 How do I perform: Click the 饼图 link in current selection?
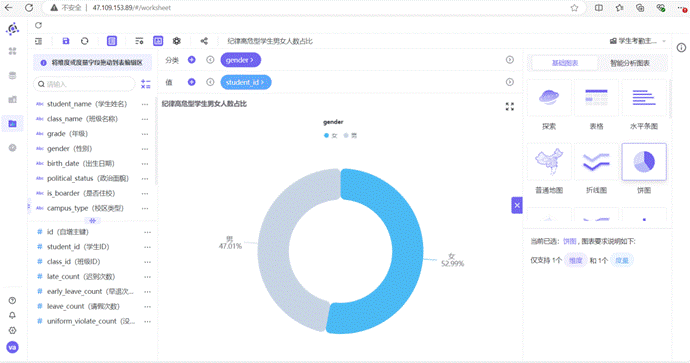tap(569, 241)
